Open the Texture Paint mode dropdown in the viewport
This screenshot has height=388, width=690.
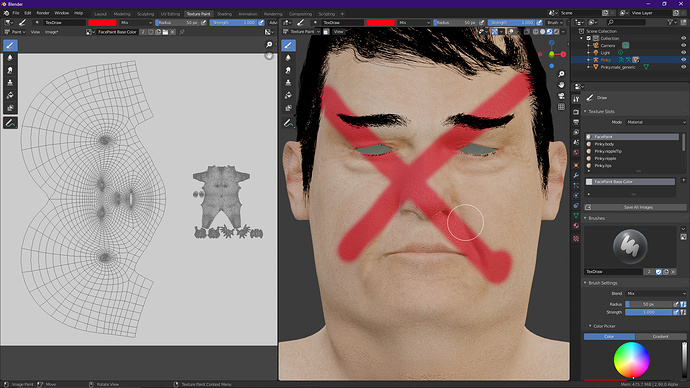click(x=302, y=32)
